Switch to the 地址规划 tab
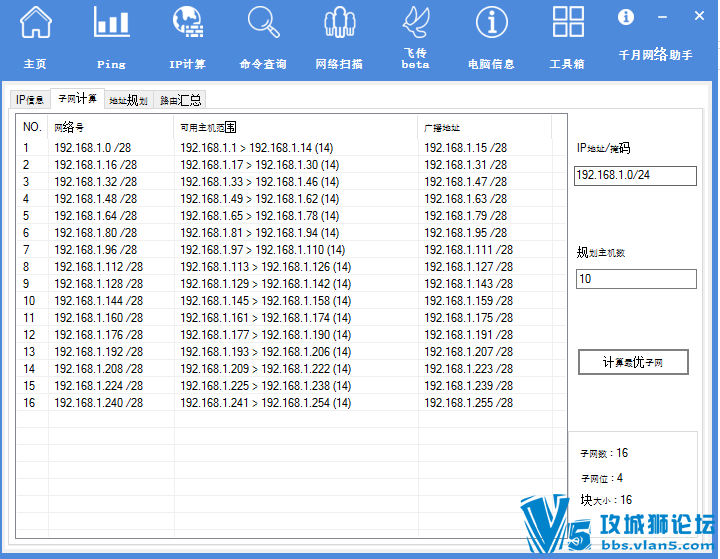The image size is (720, 559). pos(129,100)
